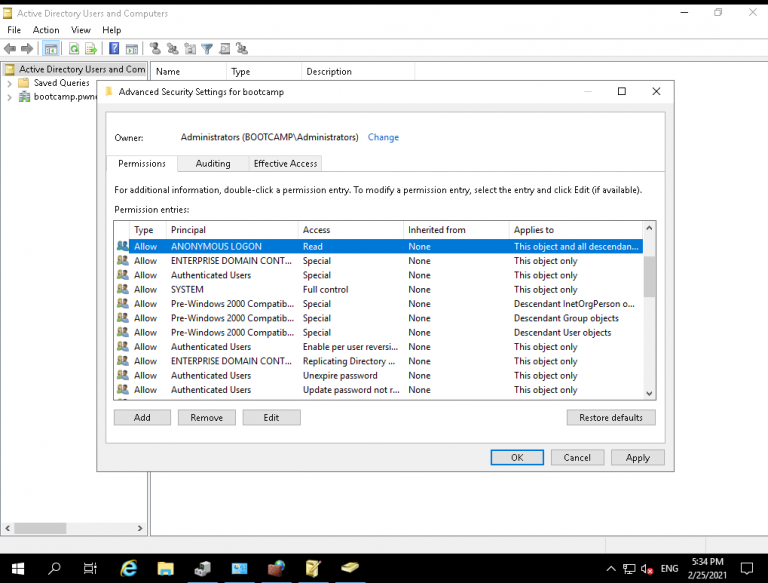Switch to the Auditing tab

pos(212,164)
